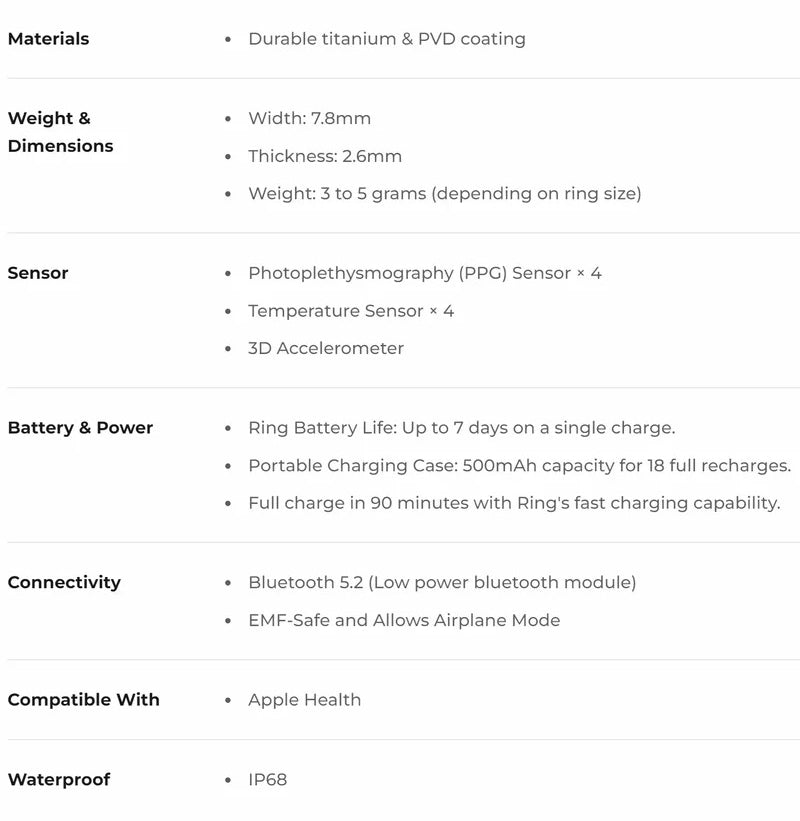800x821 pixels.
Task: Click the Thickness: 2.6mm line
Action: pyautogui.click(x=325, y=156)
